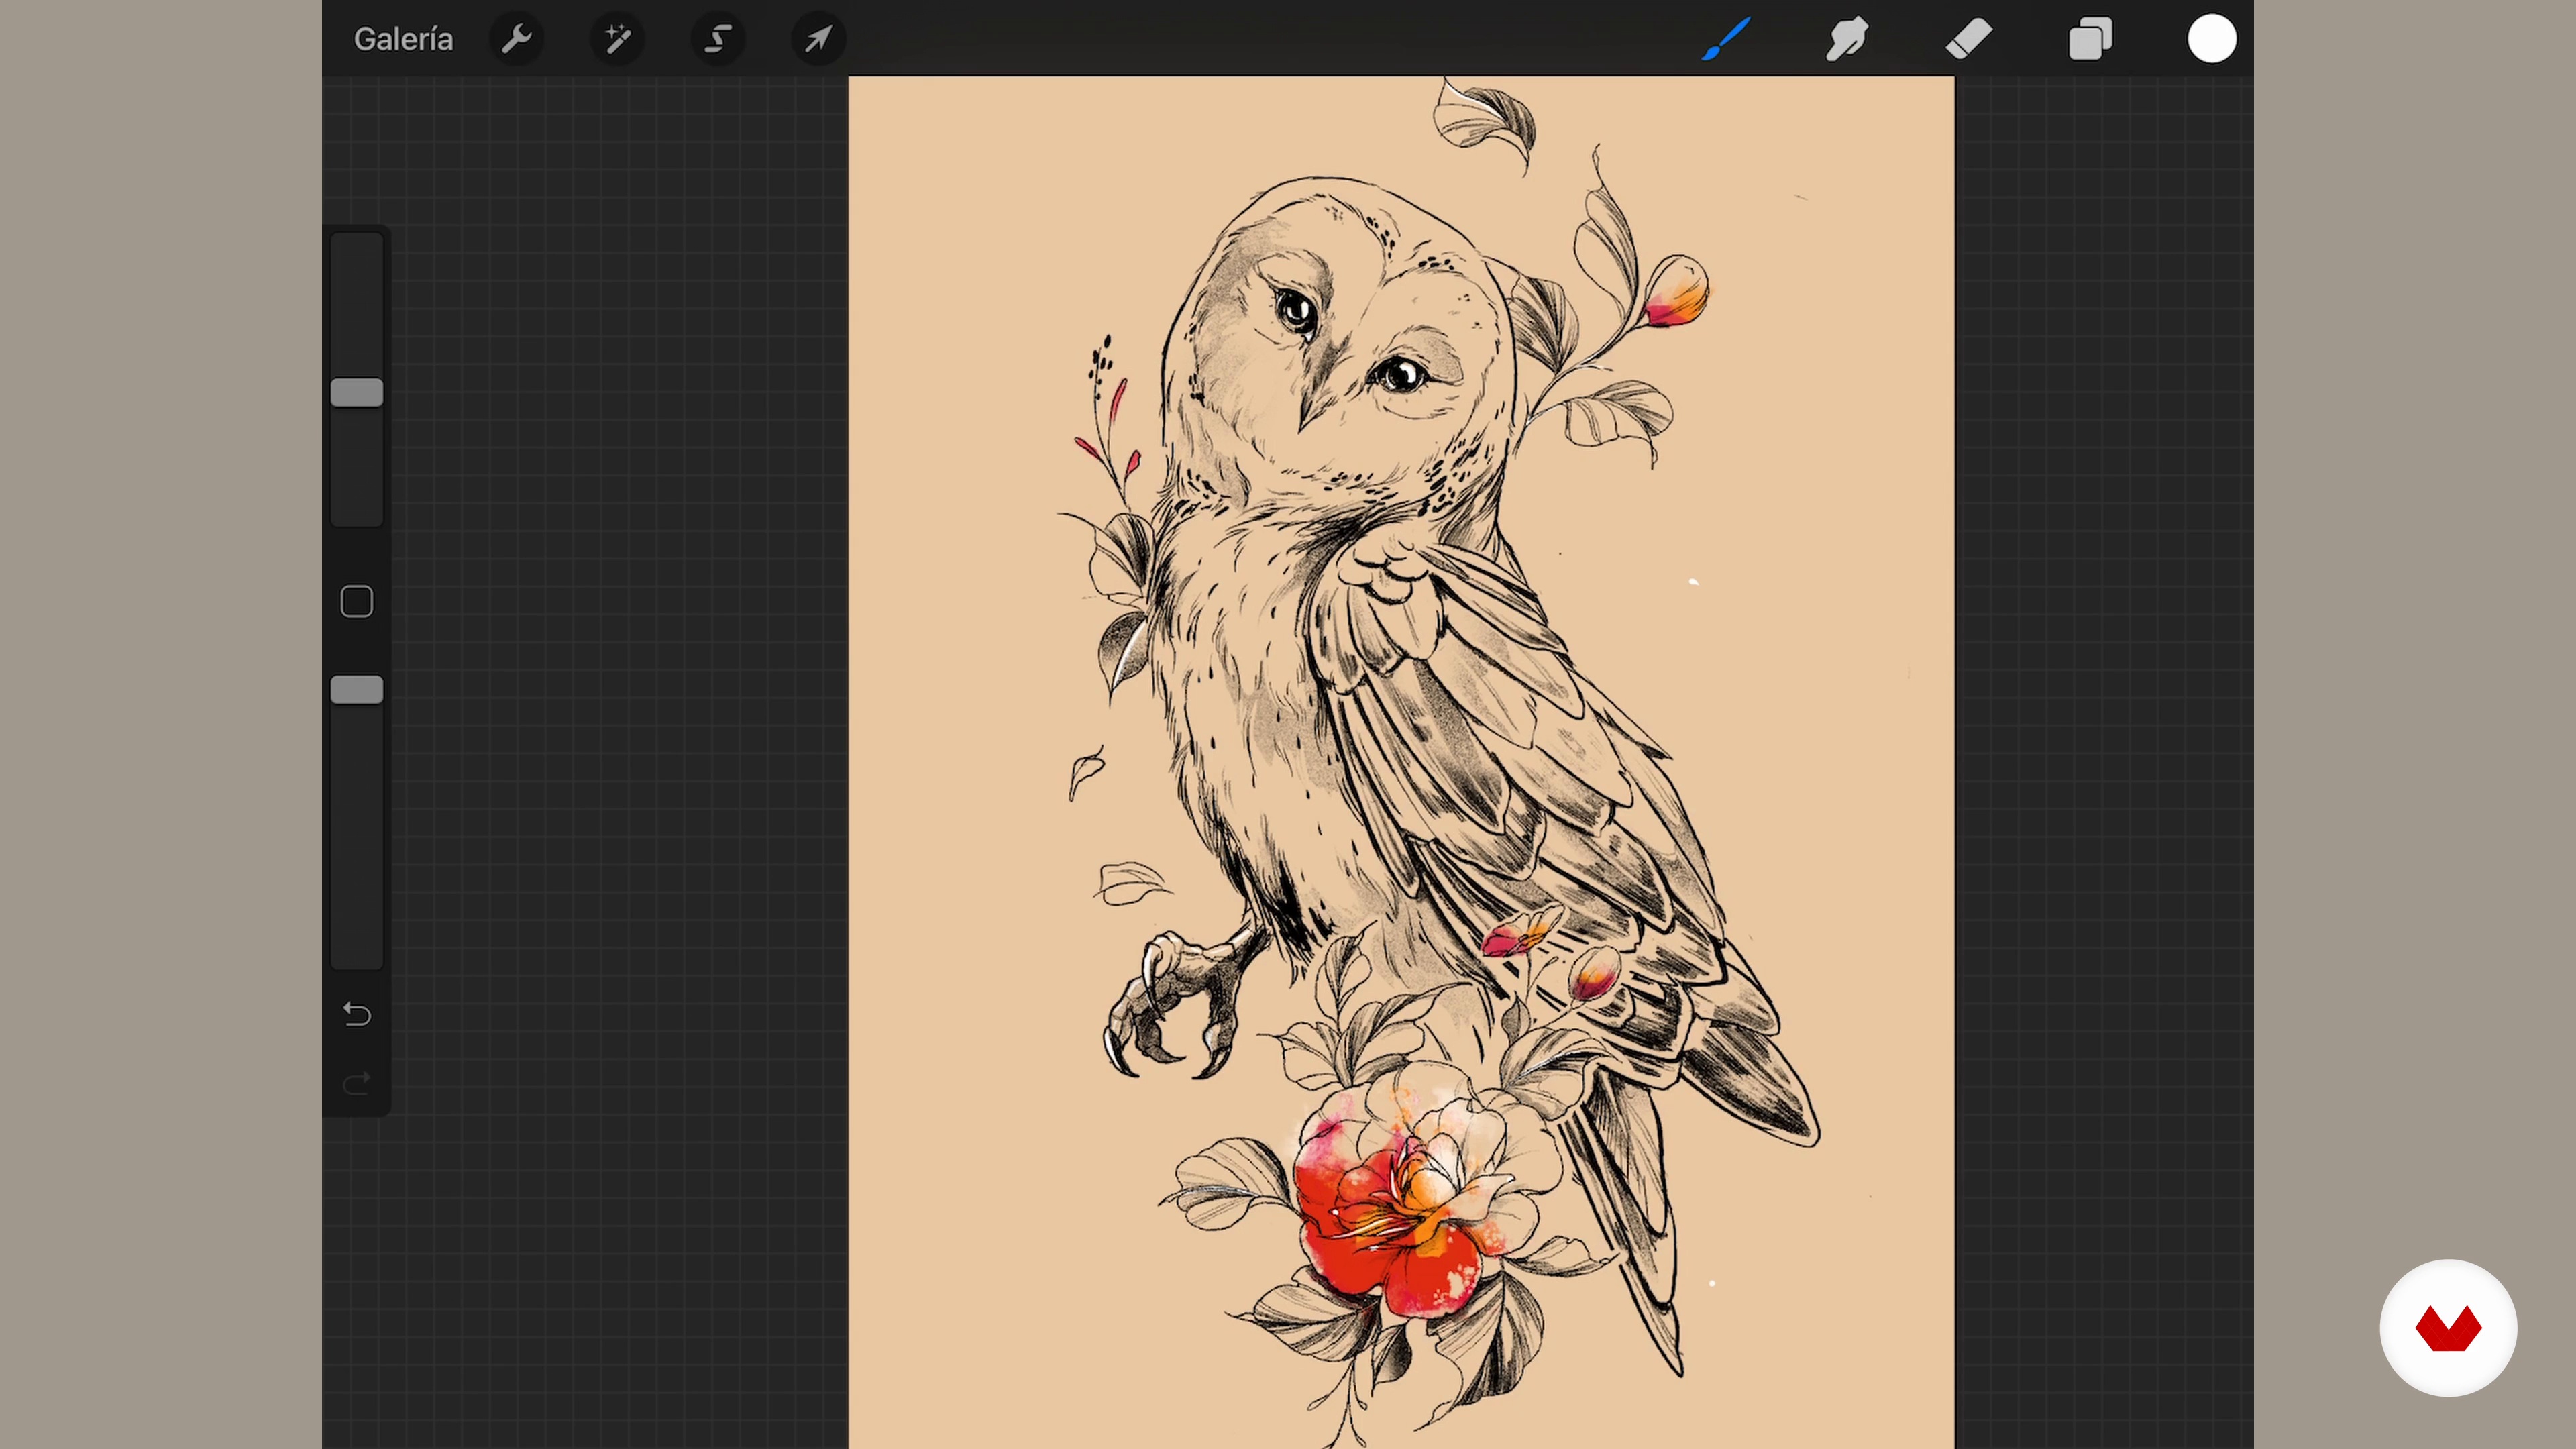Image resolution: width=2576 pixels, height=1449 pixels.
Task: Click the red Domestika logo badge
Action: click(2447, 1328)
